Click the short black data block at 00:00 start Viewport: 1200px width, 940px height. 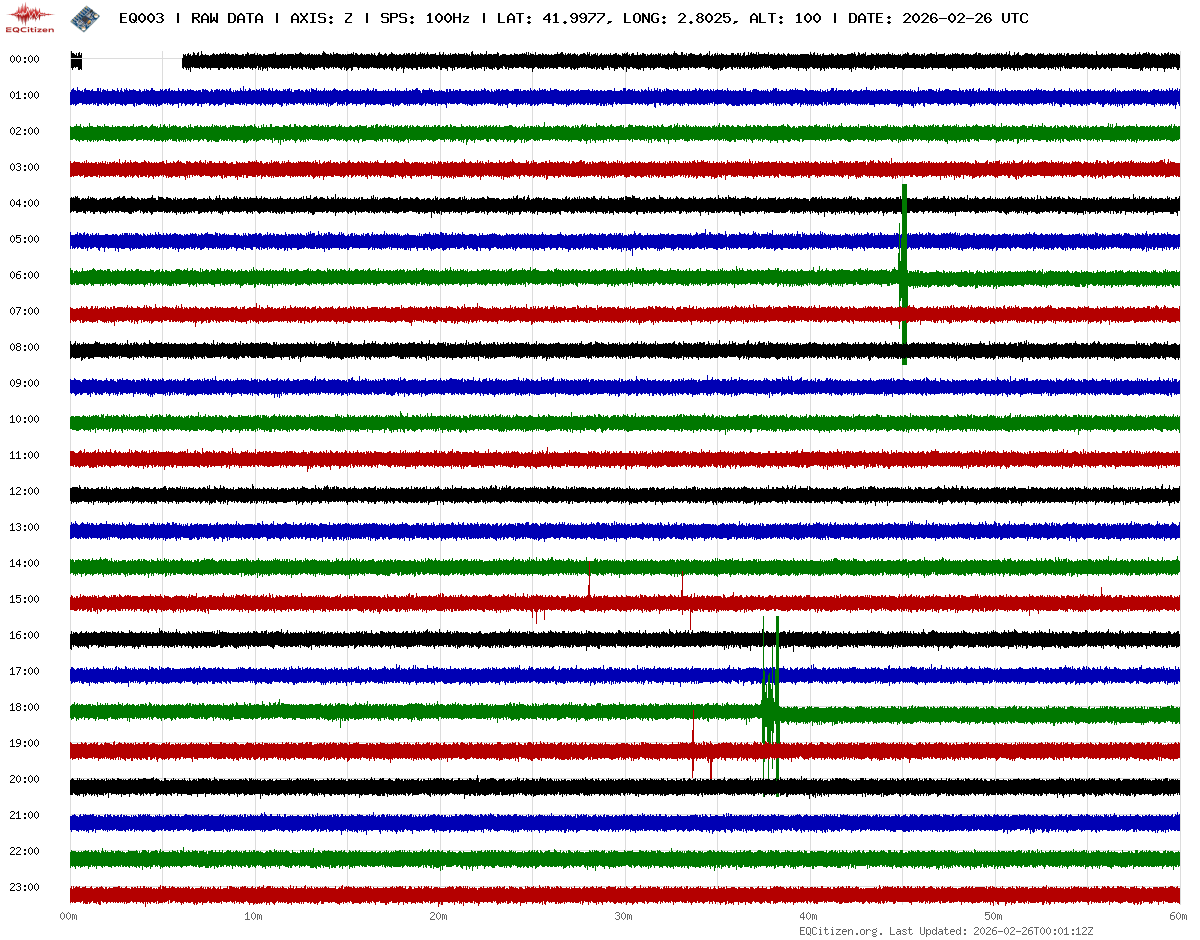pyautogui.click(x=76, y=62)
